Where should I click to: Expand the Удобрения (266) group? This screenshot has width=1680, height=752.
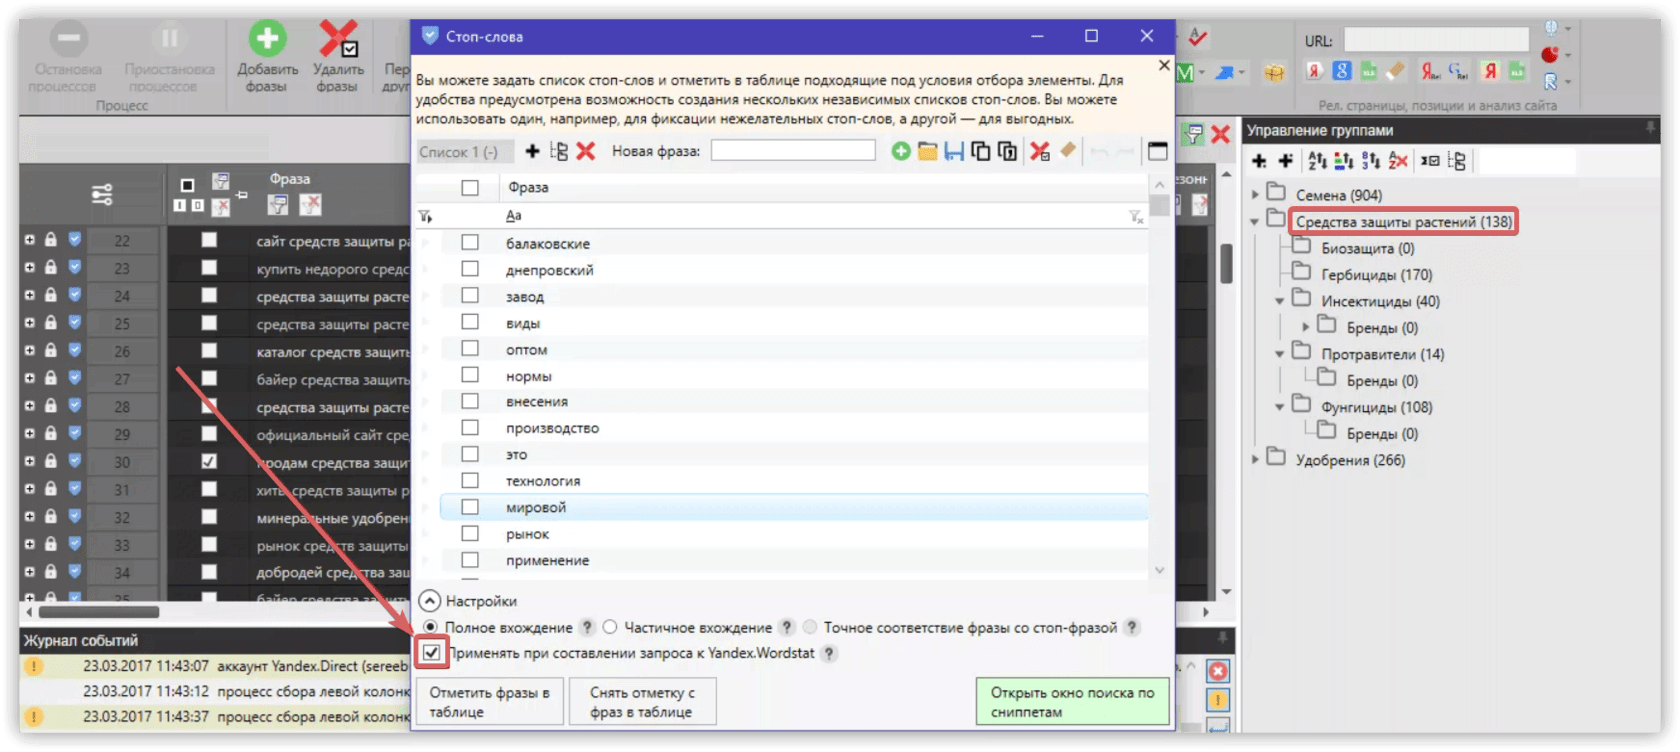1256,460
